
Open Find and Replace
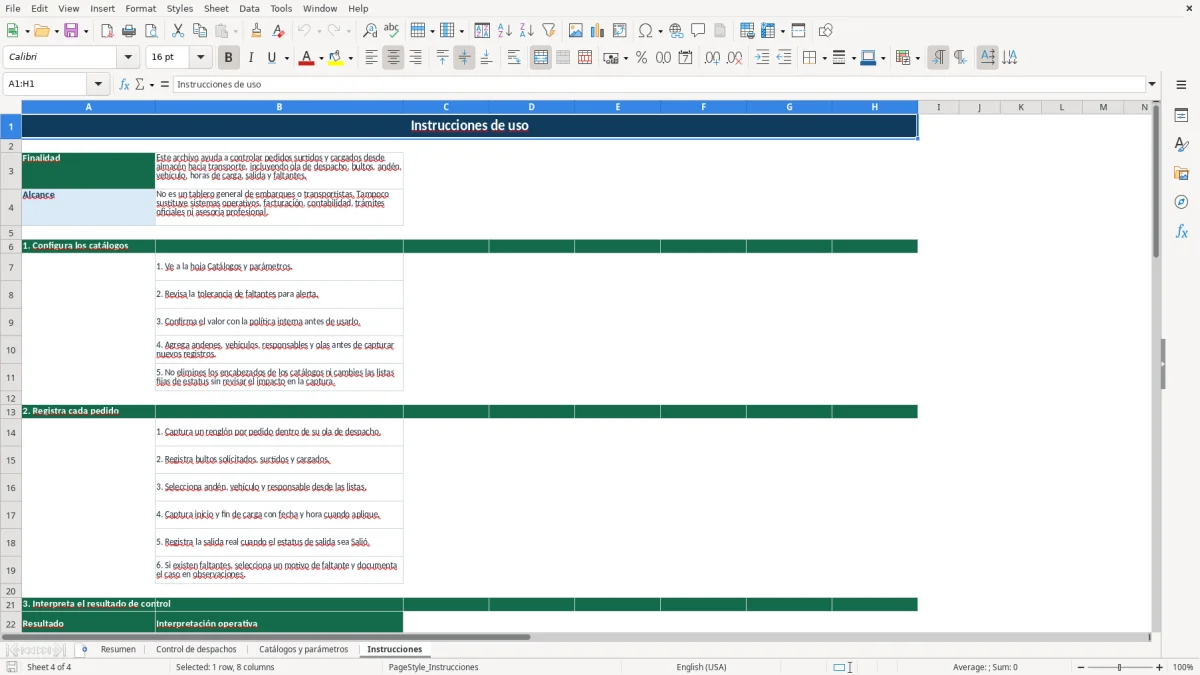click(x=369, y=30)
